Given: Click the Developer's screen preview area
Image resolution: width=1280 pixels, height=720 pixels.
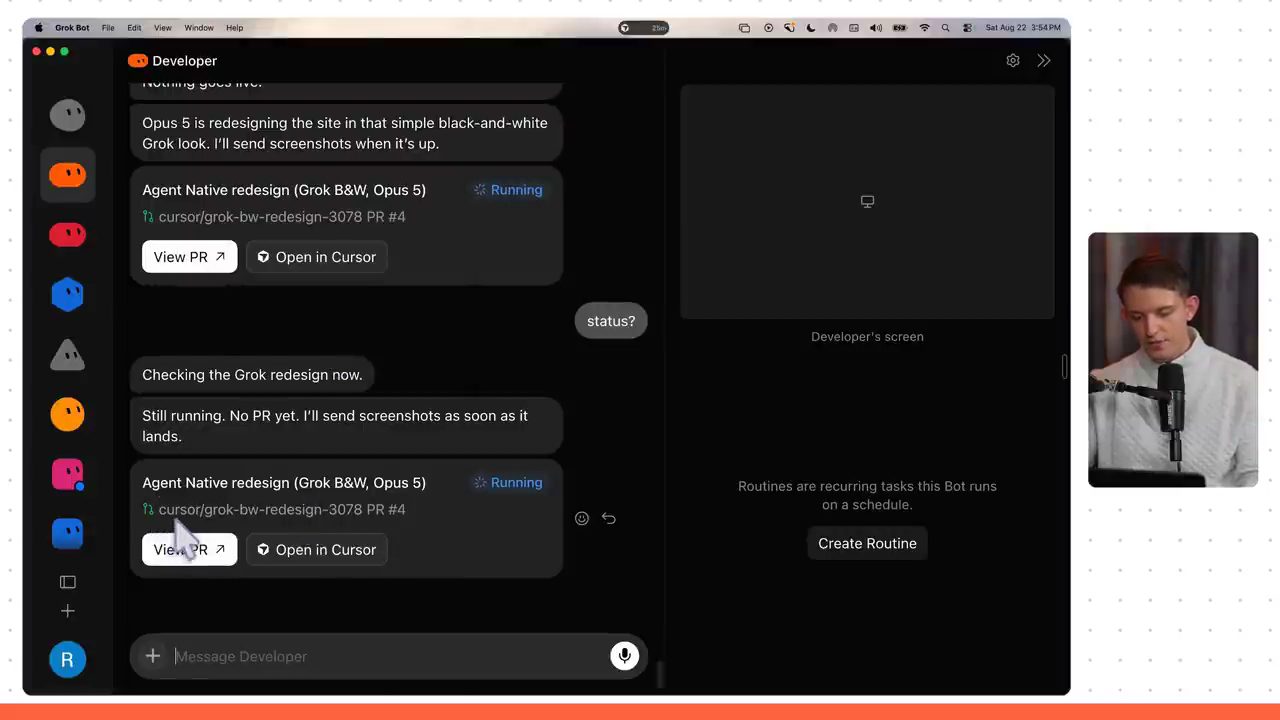Looking at the screenshot, I should click(x=867, y=202).
